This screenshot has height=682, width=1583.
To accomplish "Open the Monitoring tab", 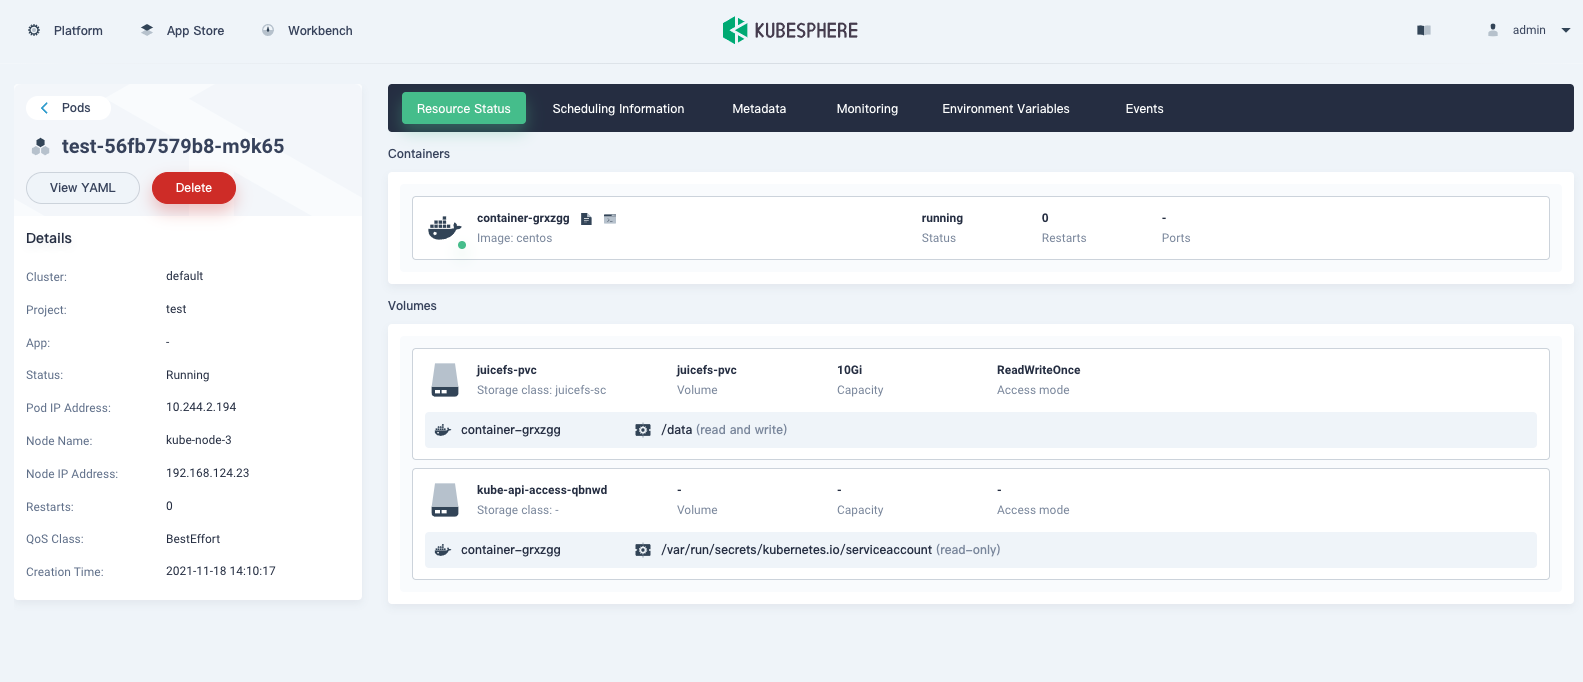I will click(867, 108).
